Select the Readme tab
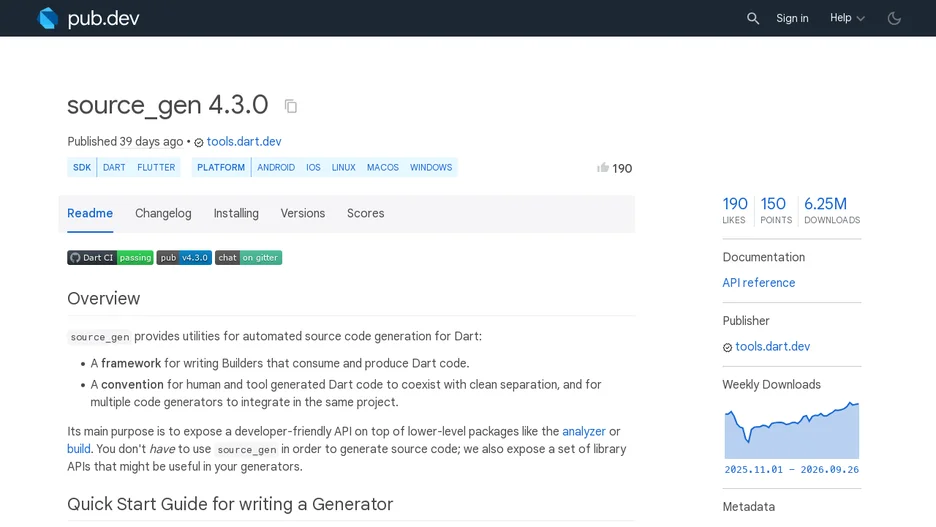 [90, 213]
